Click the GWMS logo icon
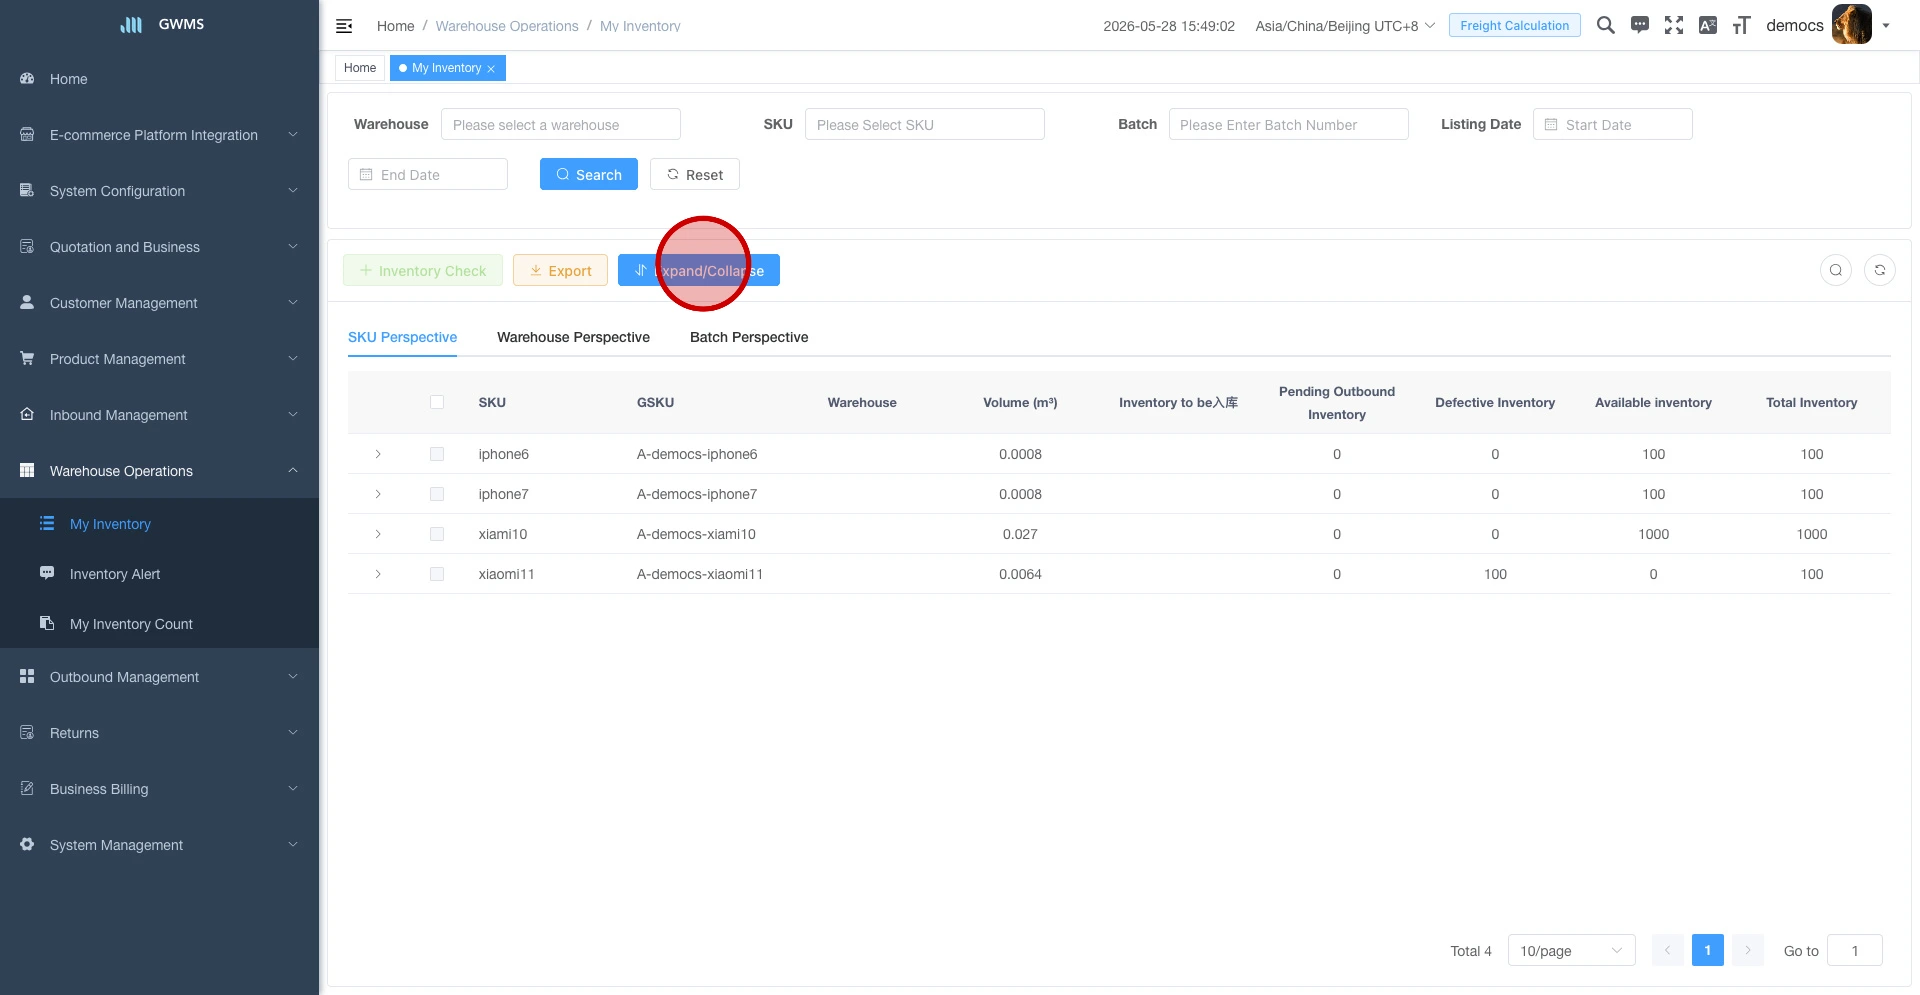Screen dimensions: 1920x995 (131, 24)
